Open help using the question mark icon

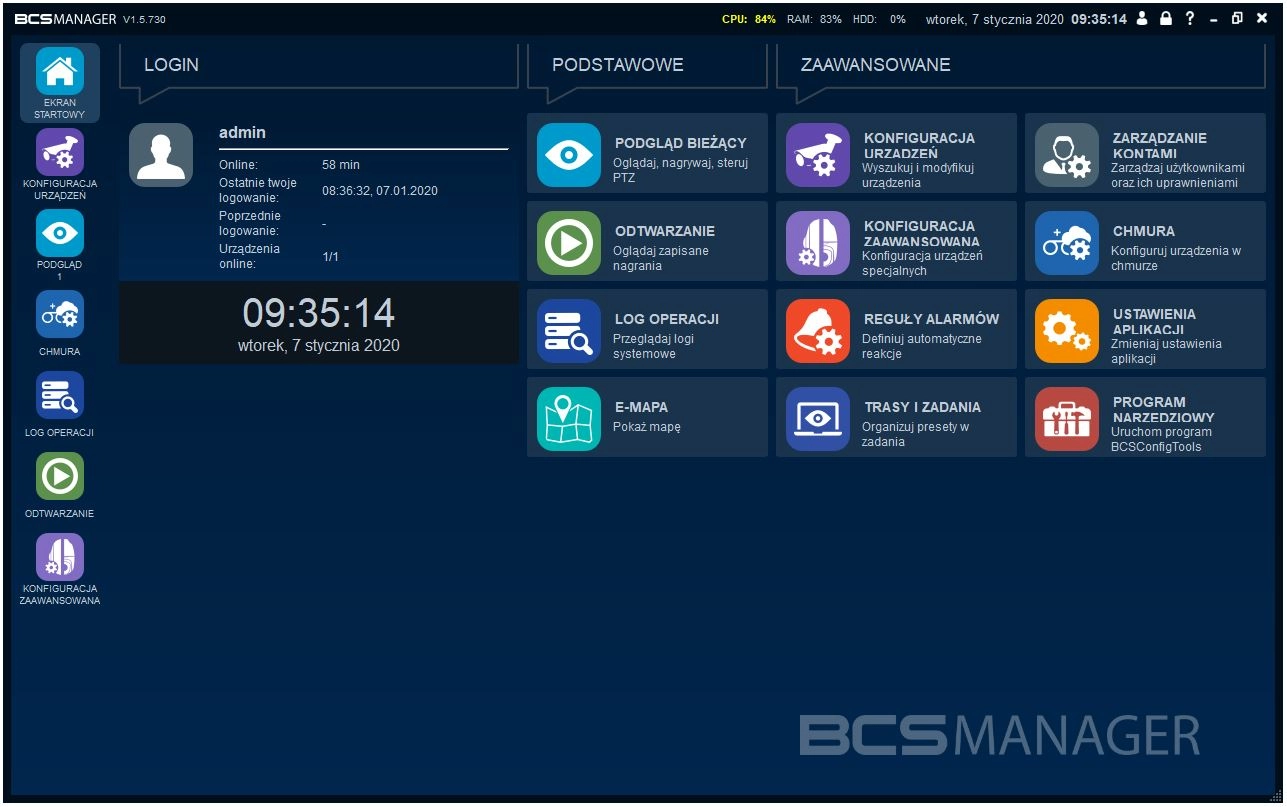1189,18
